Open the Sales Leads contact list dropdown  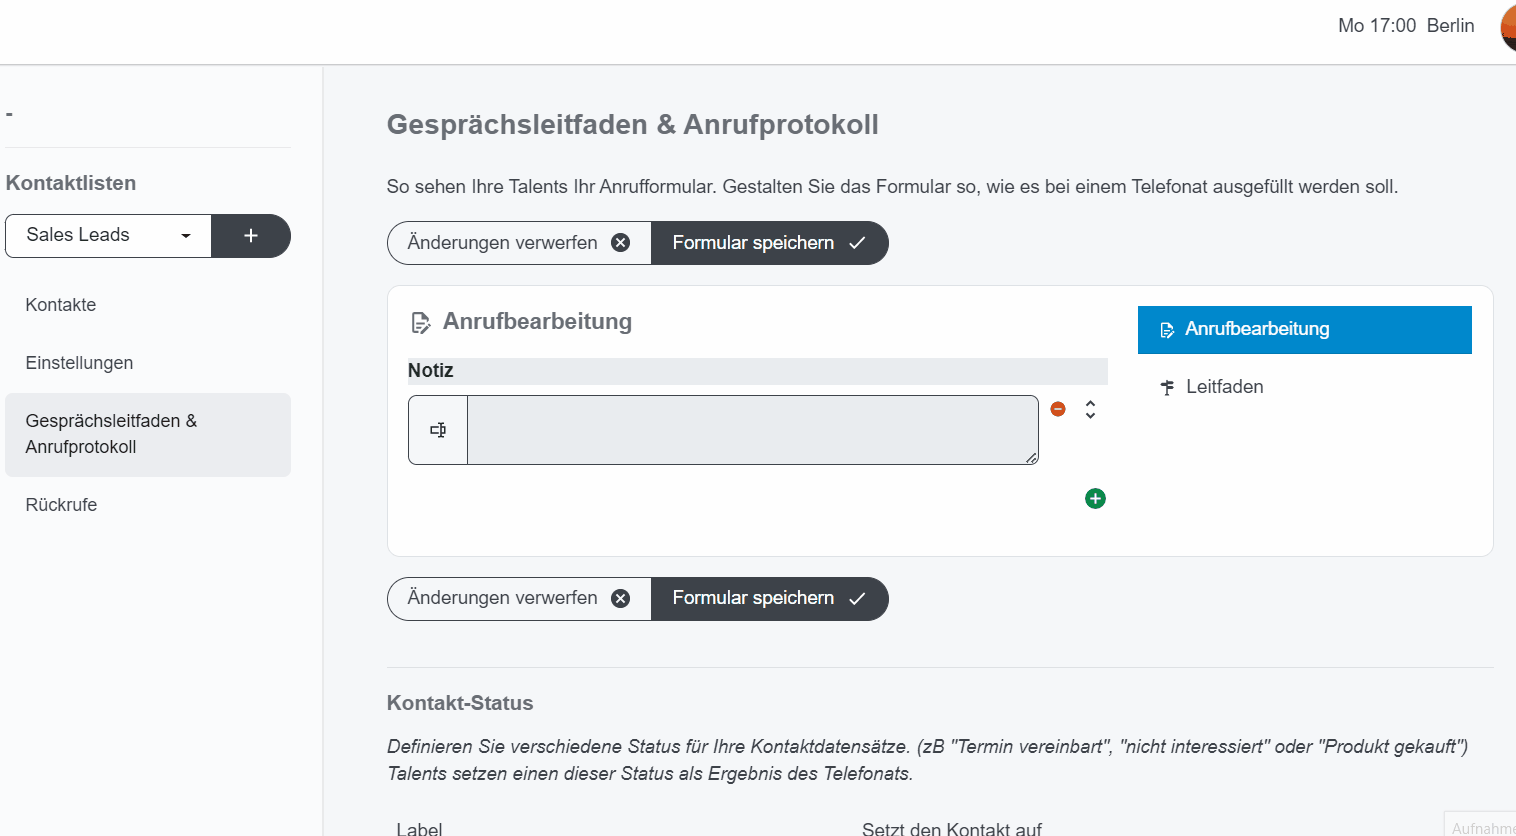tap(107, 235)
